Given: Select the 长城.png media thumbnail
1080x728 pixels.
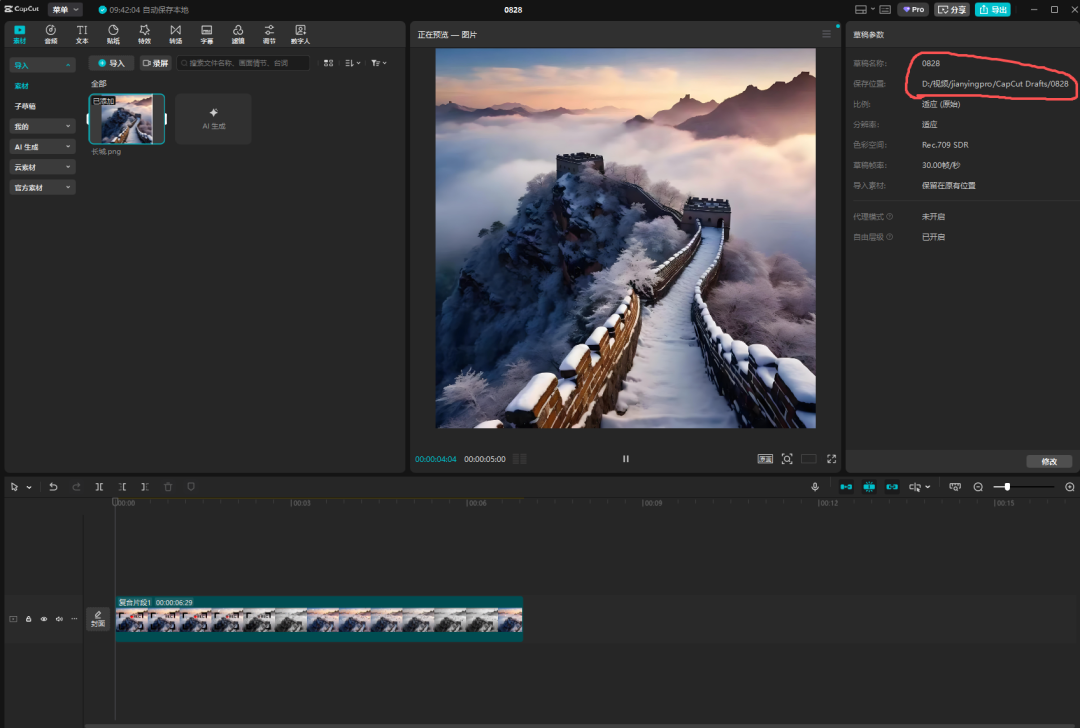Looking at the screenshot, I should [x=127, y=119].
